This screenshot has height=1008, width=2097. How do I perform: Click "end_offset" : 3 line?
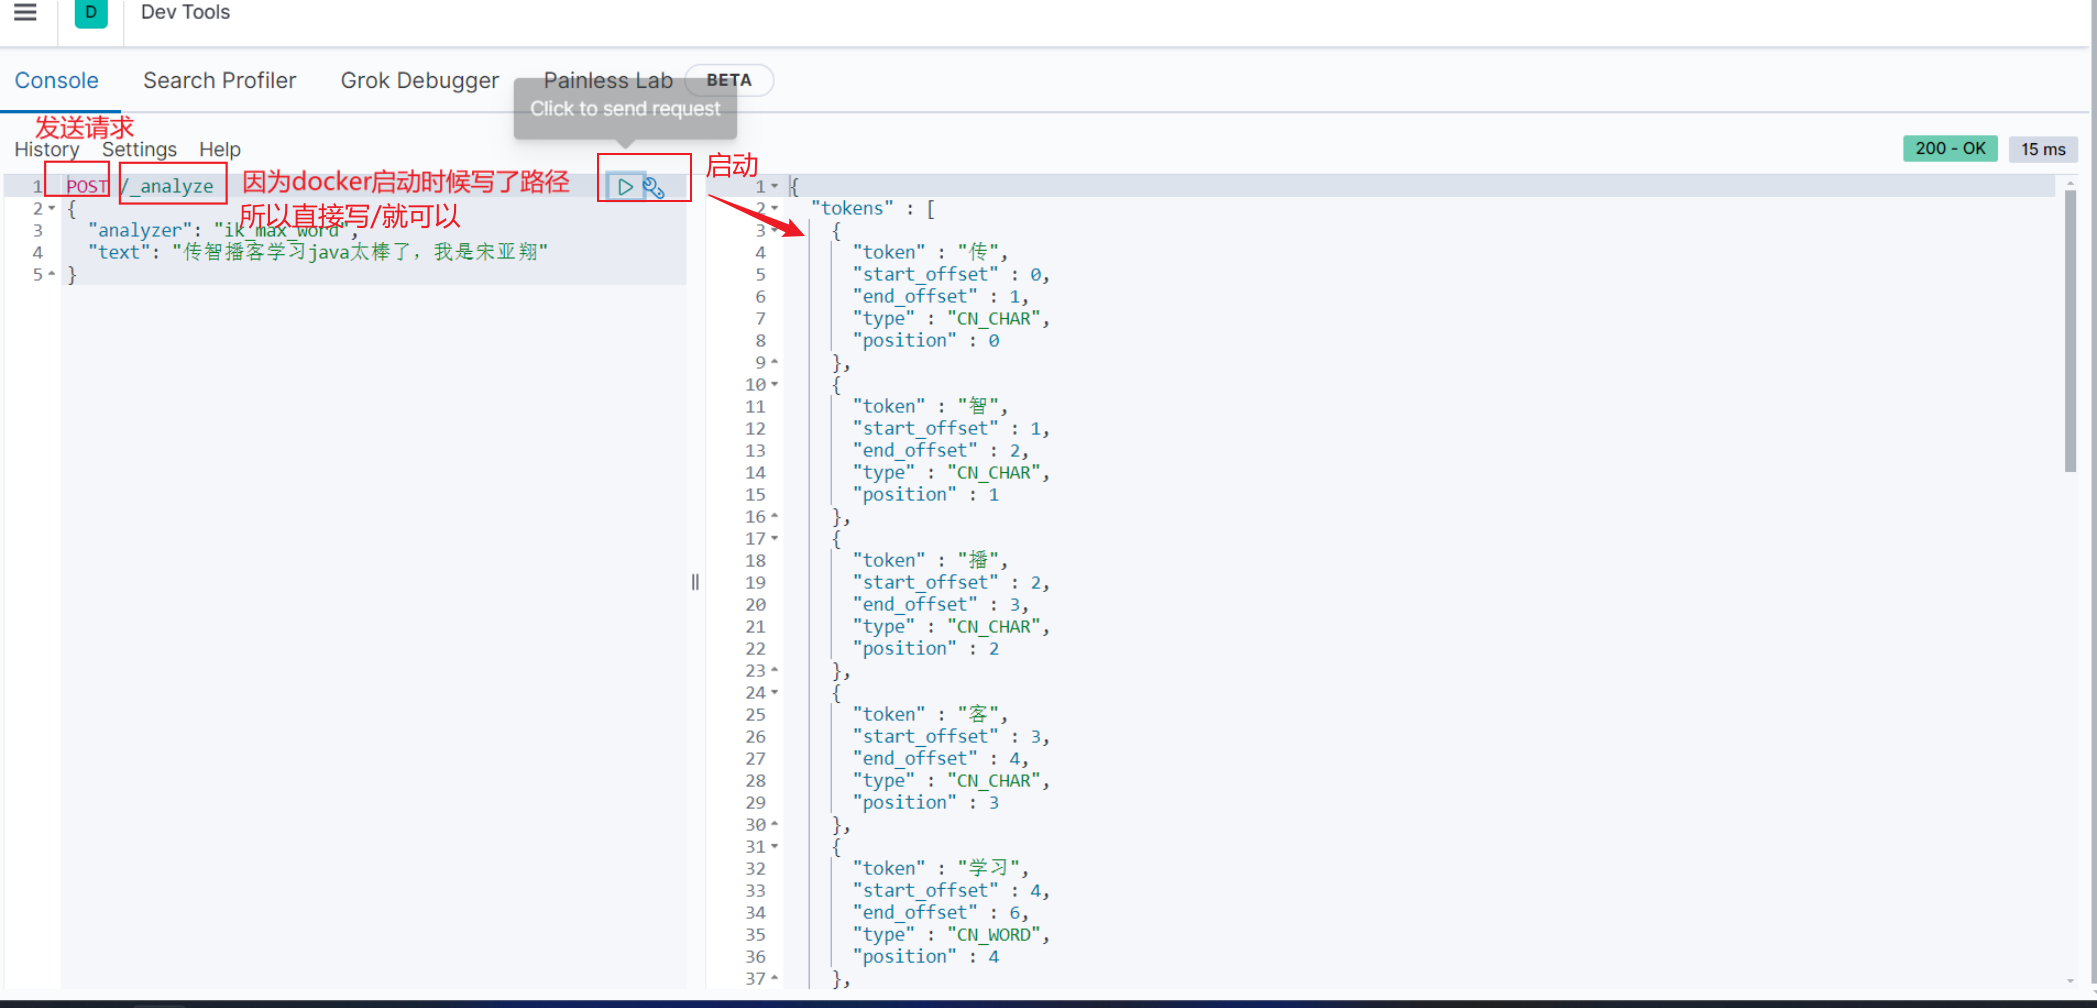pos(941,605)
